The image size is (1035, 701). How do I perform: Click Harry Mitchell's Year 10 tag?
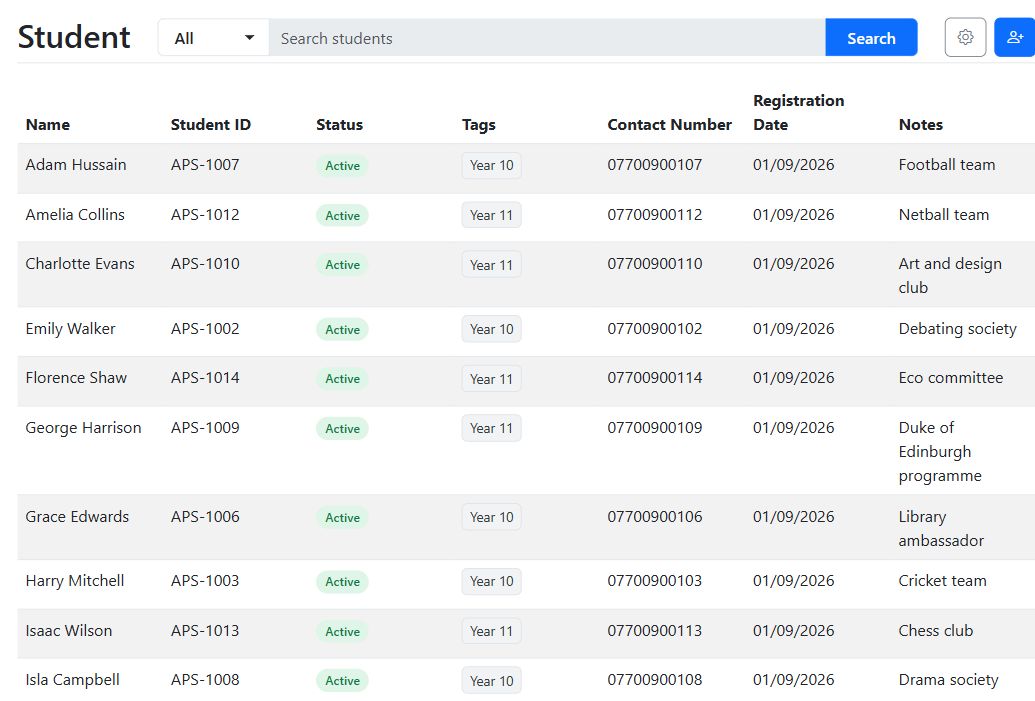(491, 582)
